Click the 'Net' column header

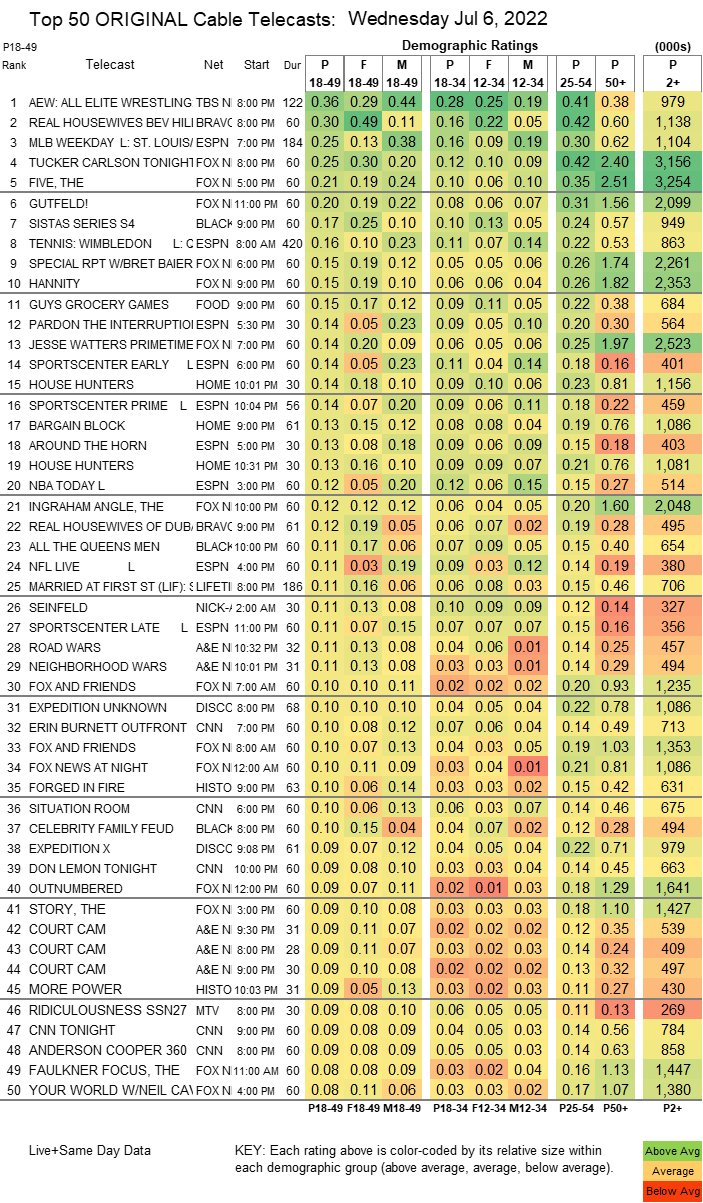213,64
